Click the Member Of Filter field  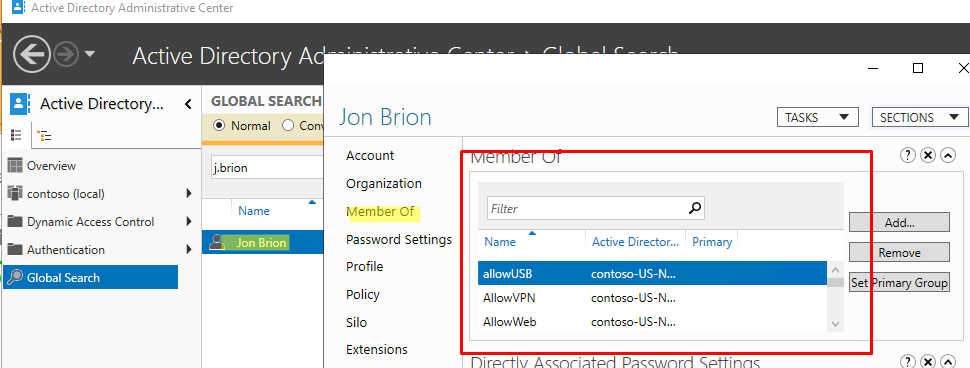[587, 208]
